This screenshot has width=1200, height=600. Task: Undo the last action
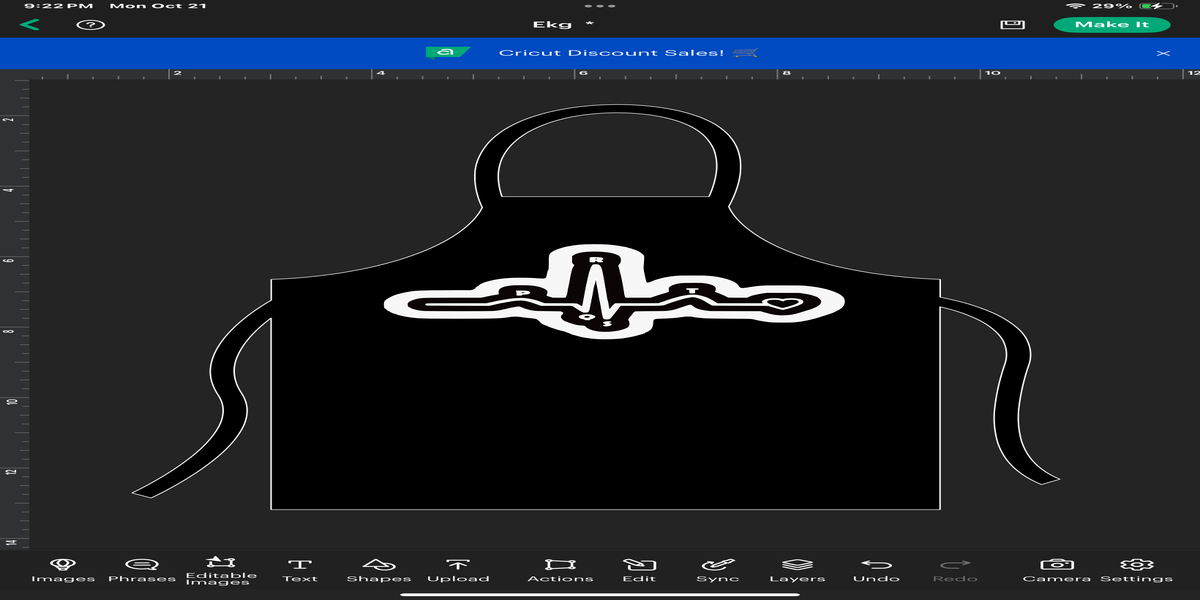click(876, 571)
